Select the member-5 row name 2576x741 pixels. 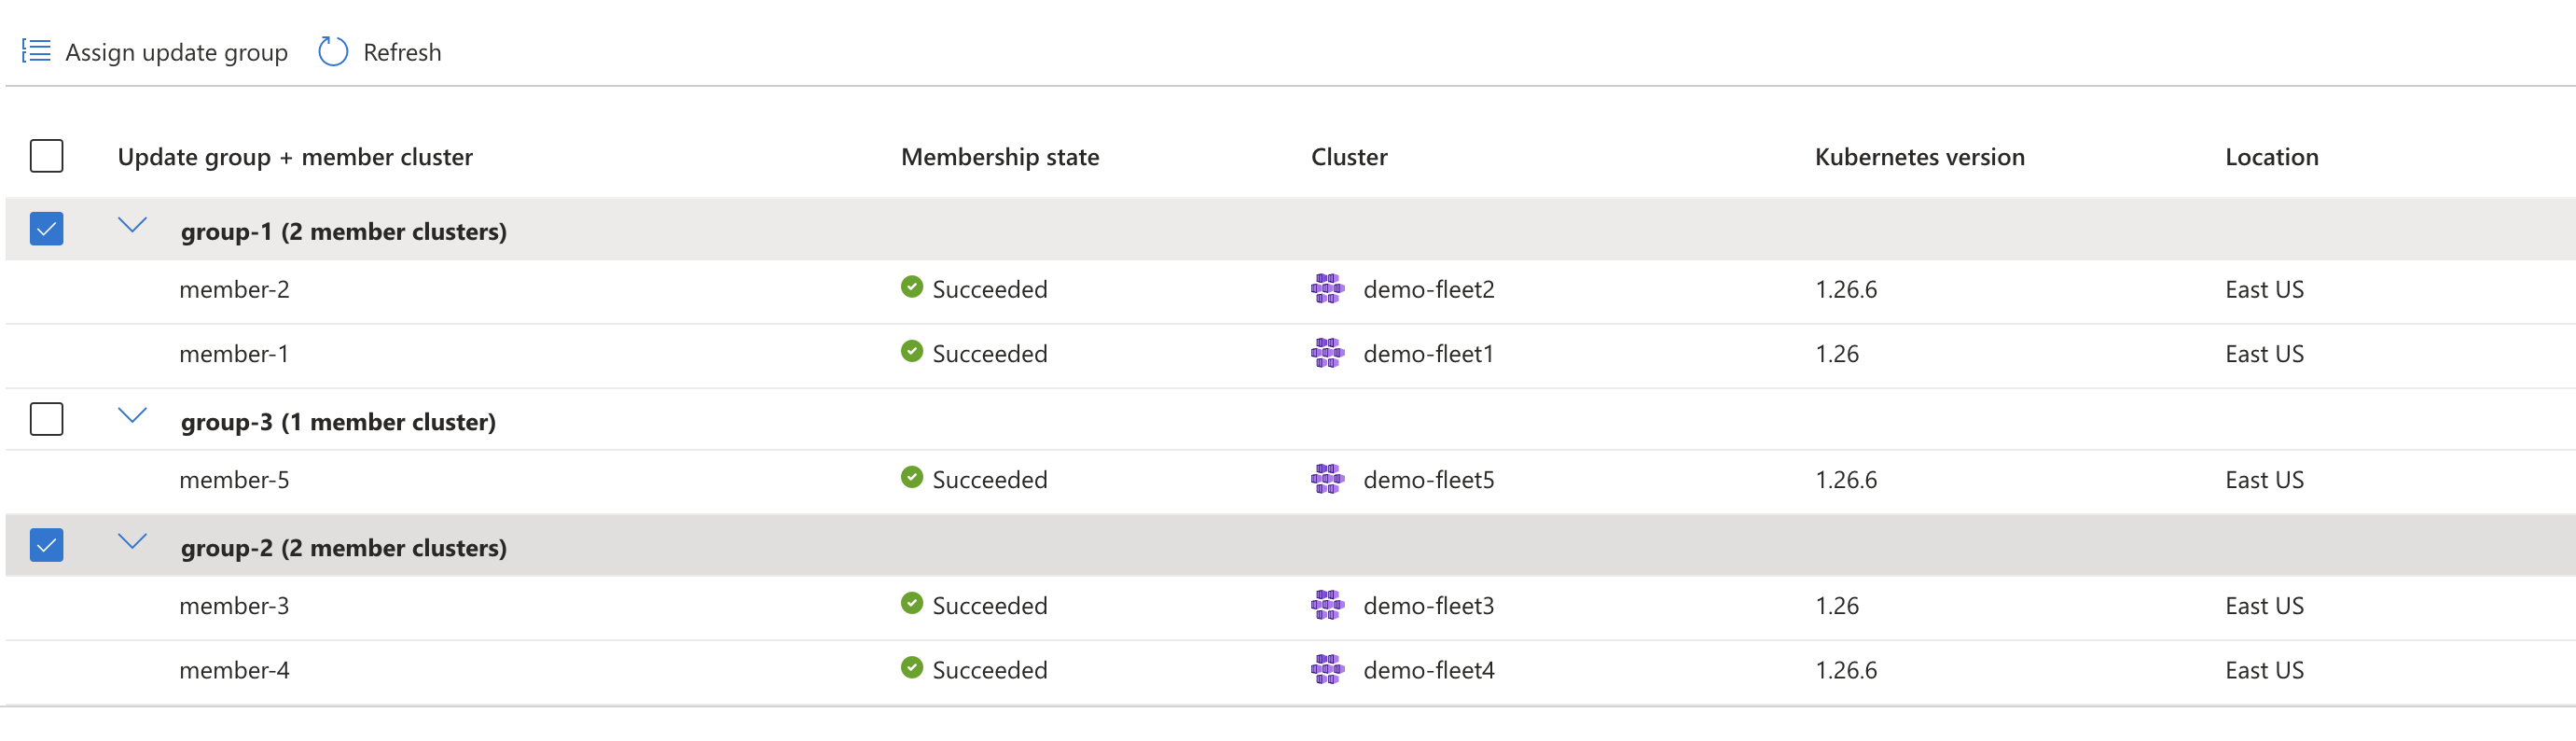pyautogui.click(x=234, y=480)
